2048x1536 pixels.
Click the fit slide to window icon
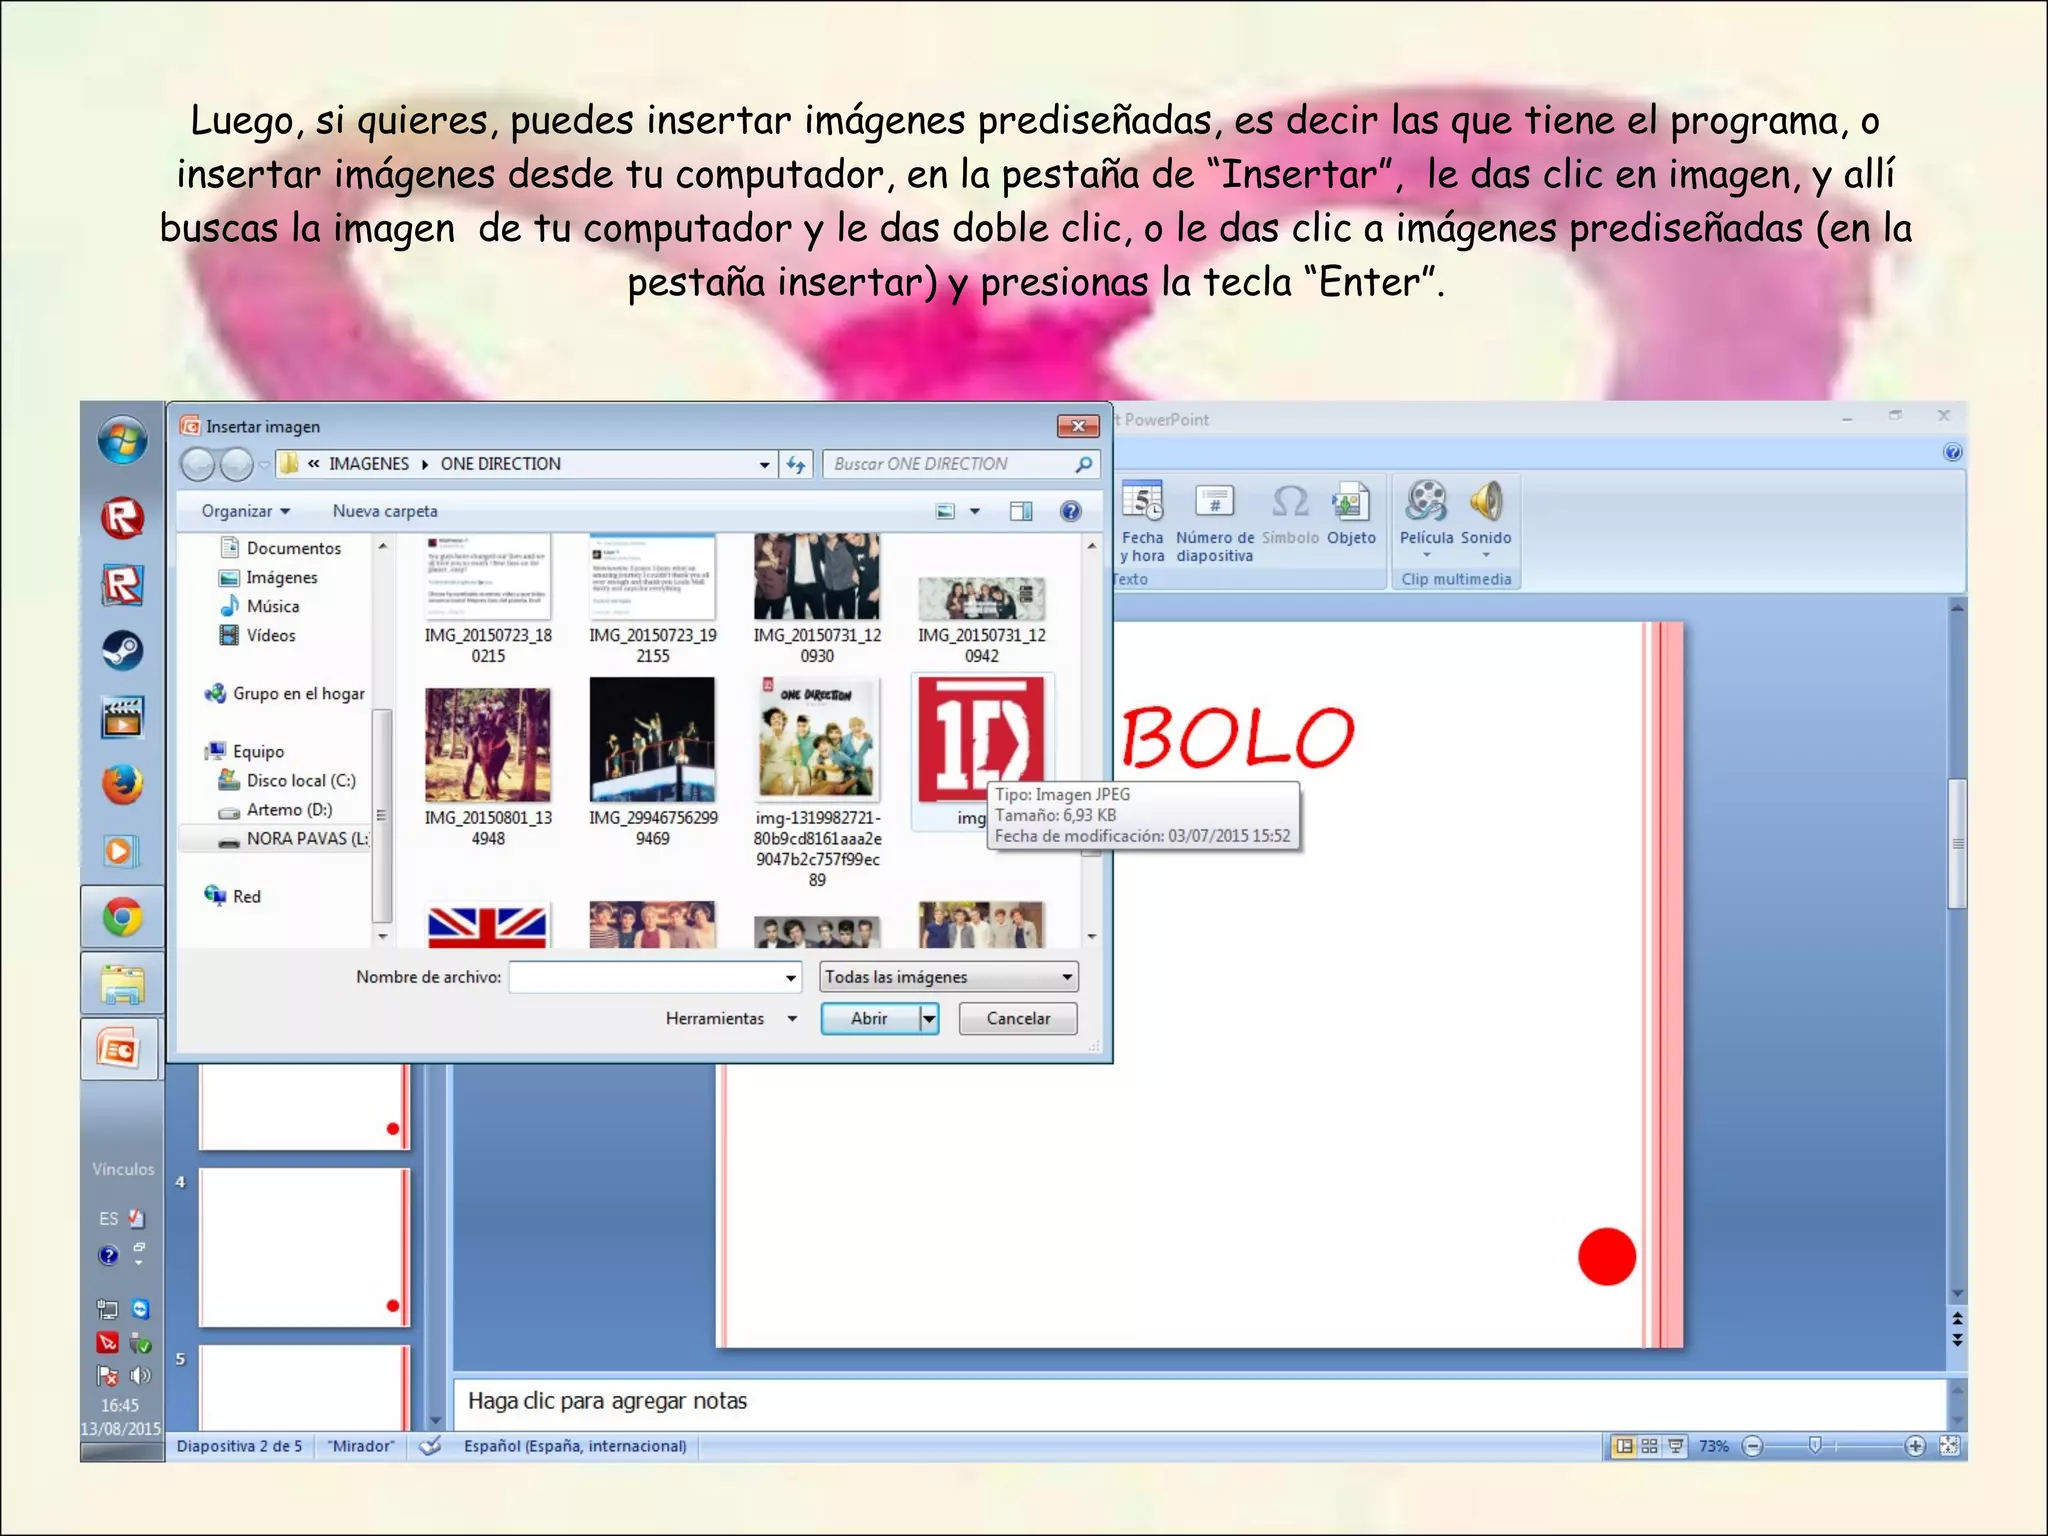(1949, 1446)
